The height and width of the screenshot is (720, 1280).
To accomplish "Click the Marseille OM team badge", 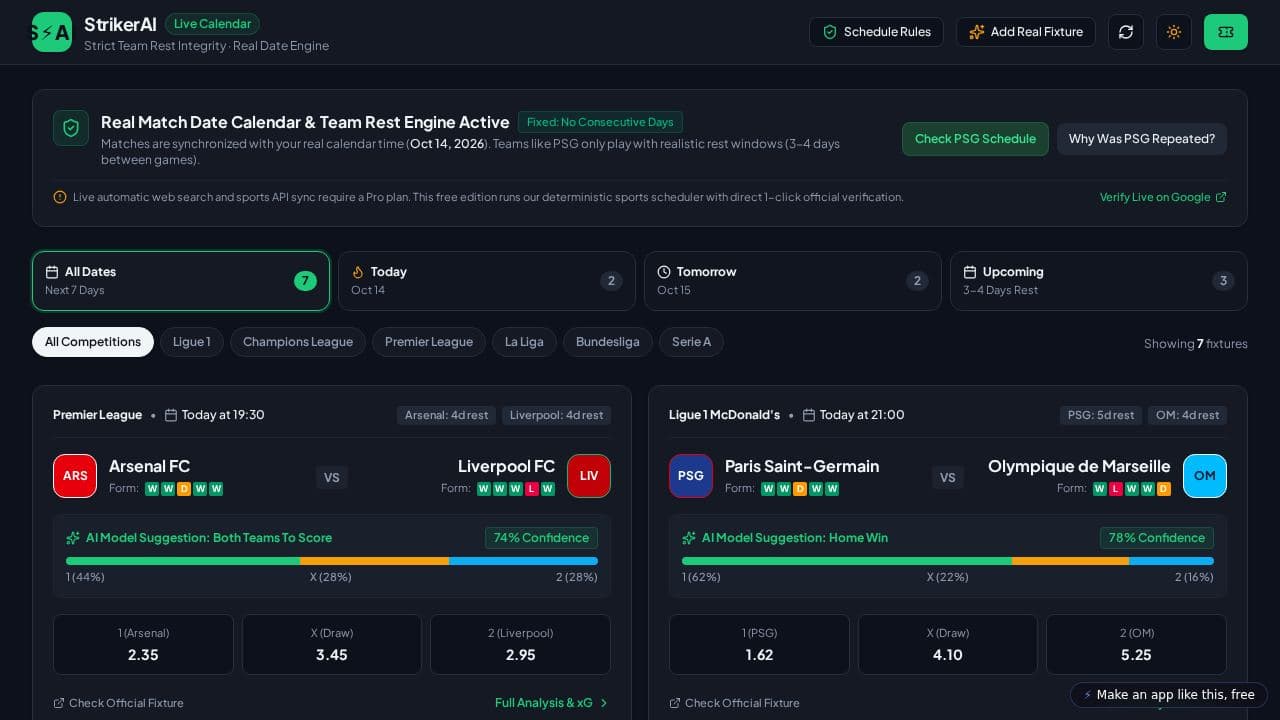I will coord(1205,476).
